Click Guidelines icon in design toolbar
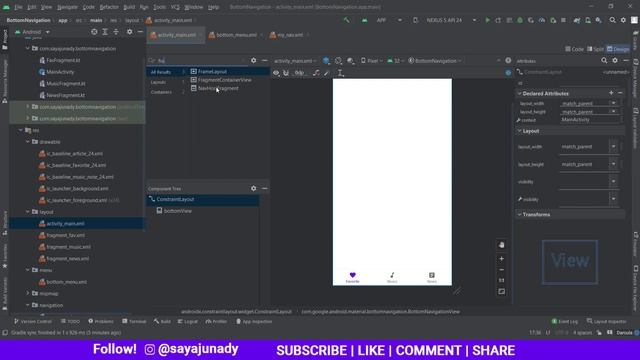The height and width of the screenshot is (360, 640). [340, 73]
